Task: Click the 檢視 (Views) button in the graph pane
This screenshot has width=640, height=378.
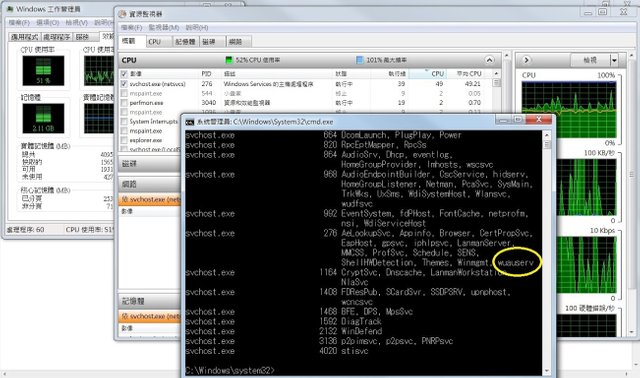Action: tap(590, 60)
